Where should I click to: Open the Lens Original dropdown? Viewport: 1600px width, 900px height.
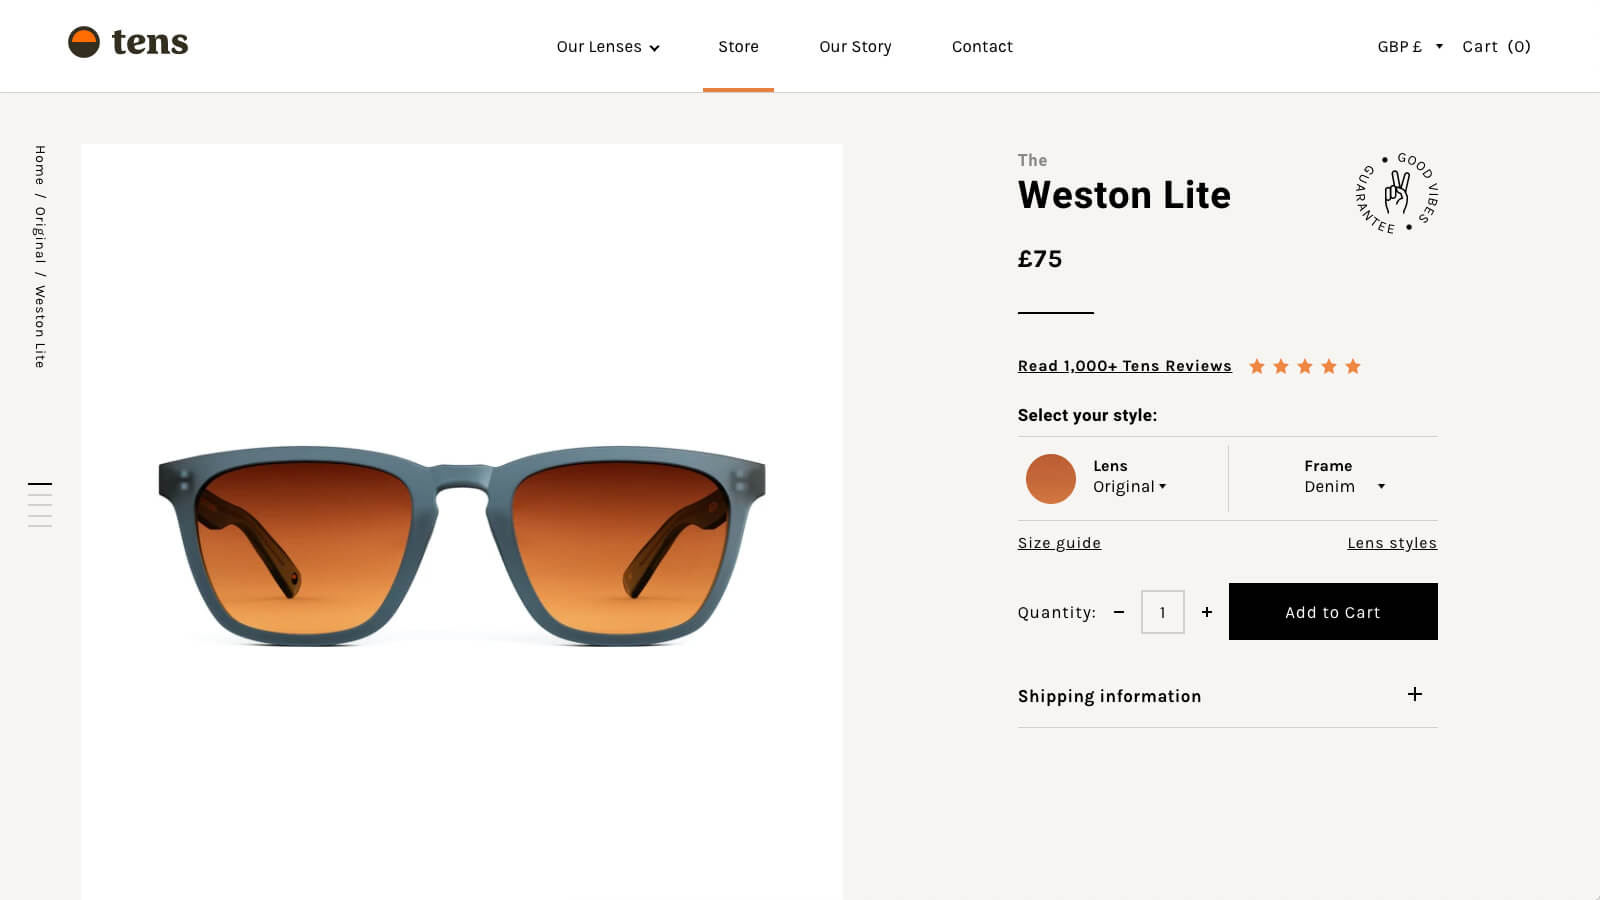1130,486
